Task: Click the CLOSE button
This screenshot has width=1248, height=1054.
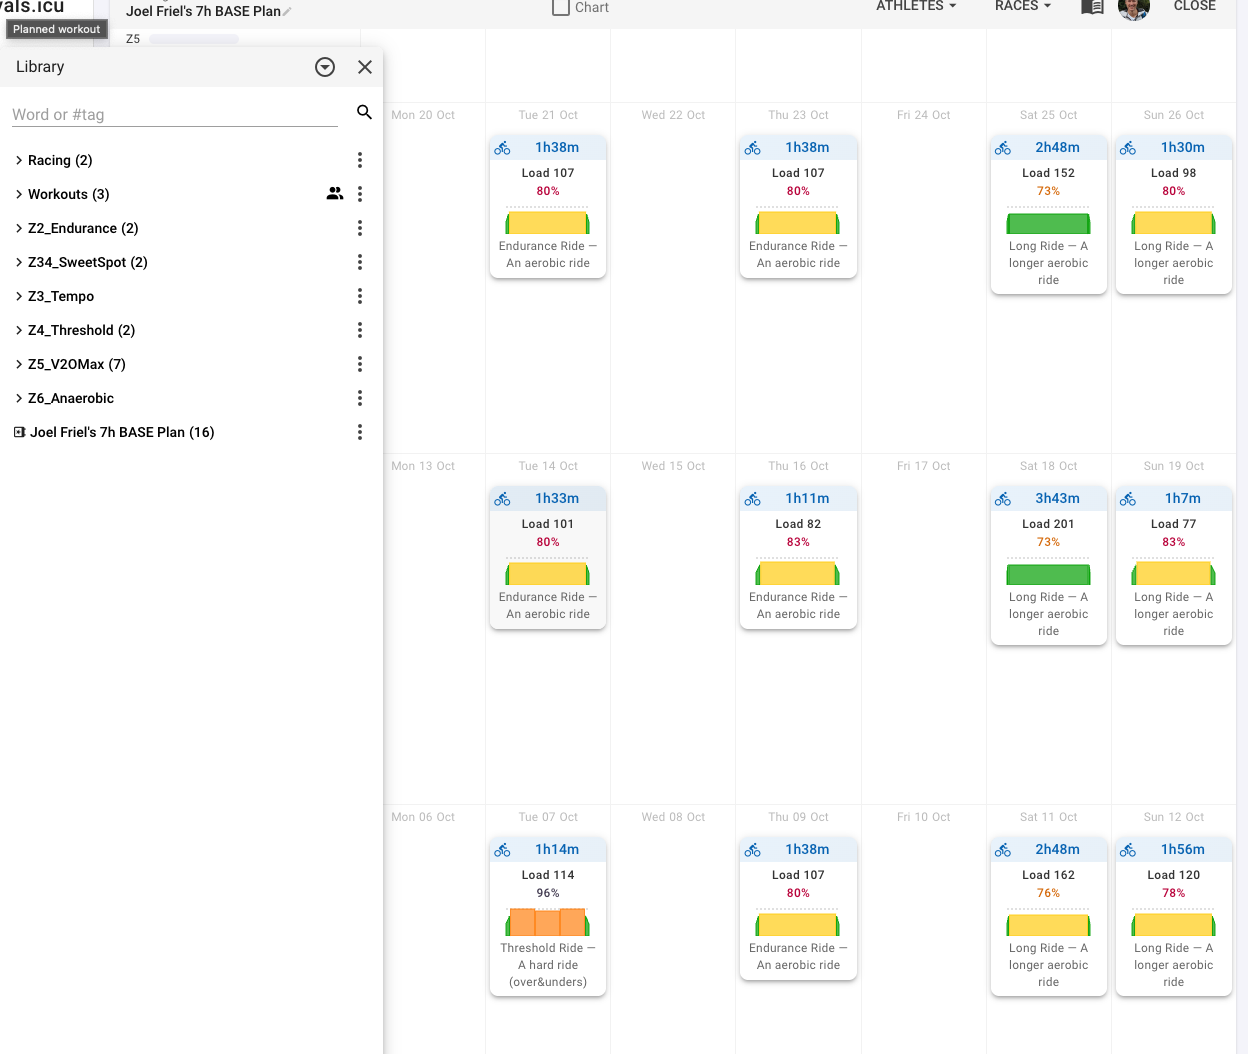Action: tap(1194, 7)
